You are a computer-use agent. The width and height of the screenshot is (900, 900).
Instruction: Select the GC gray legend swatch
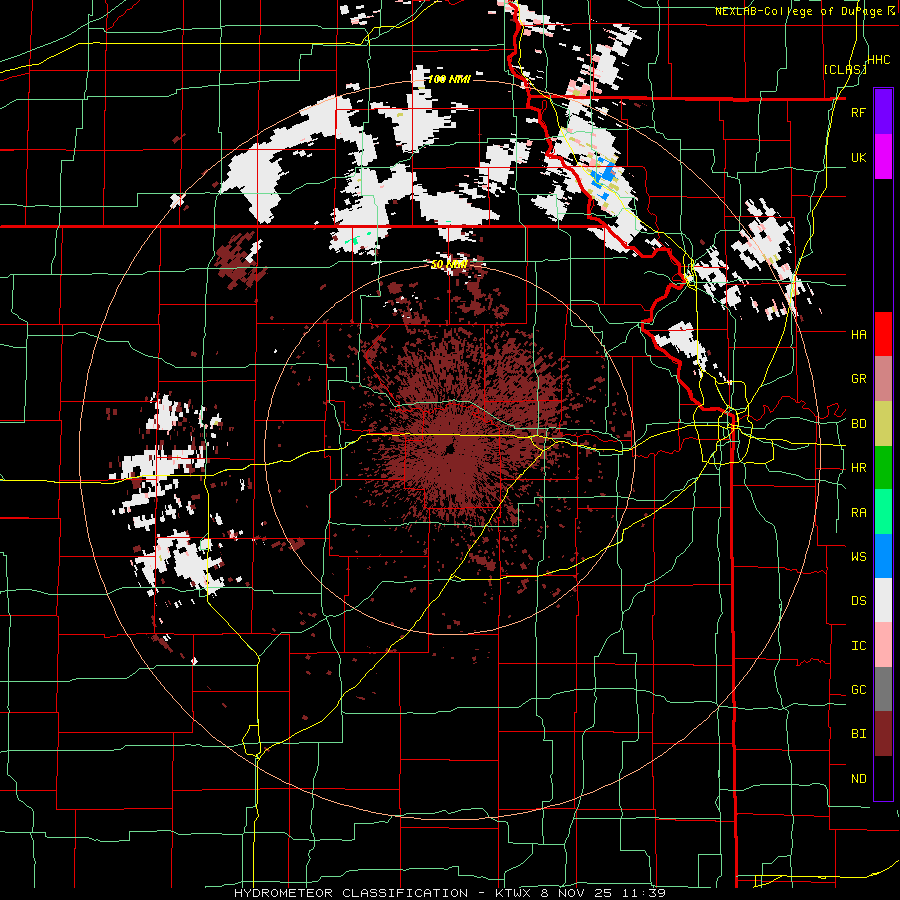(x=883, y=690)
